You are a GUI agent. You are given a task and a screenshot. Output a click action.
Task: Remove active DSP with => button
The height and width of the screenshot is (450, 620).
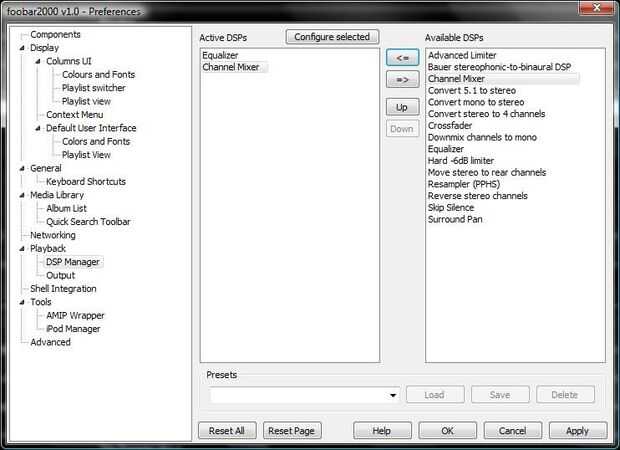[x=402, y=79]
